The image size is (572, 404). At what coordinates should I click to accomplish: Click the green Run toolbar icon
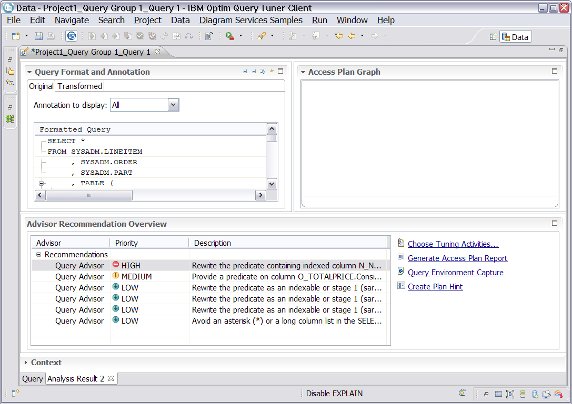point(230,36)
